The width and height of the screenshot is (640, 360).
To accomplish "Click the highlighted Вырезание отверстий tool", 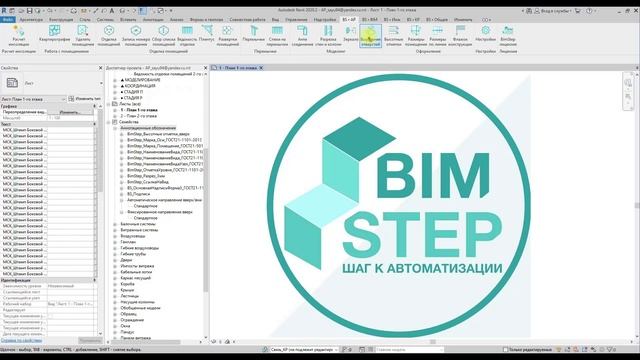I will 370,36.
